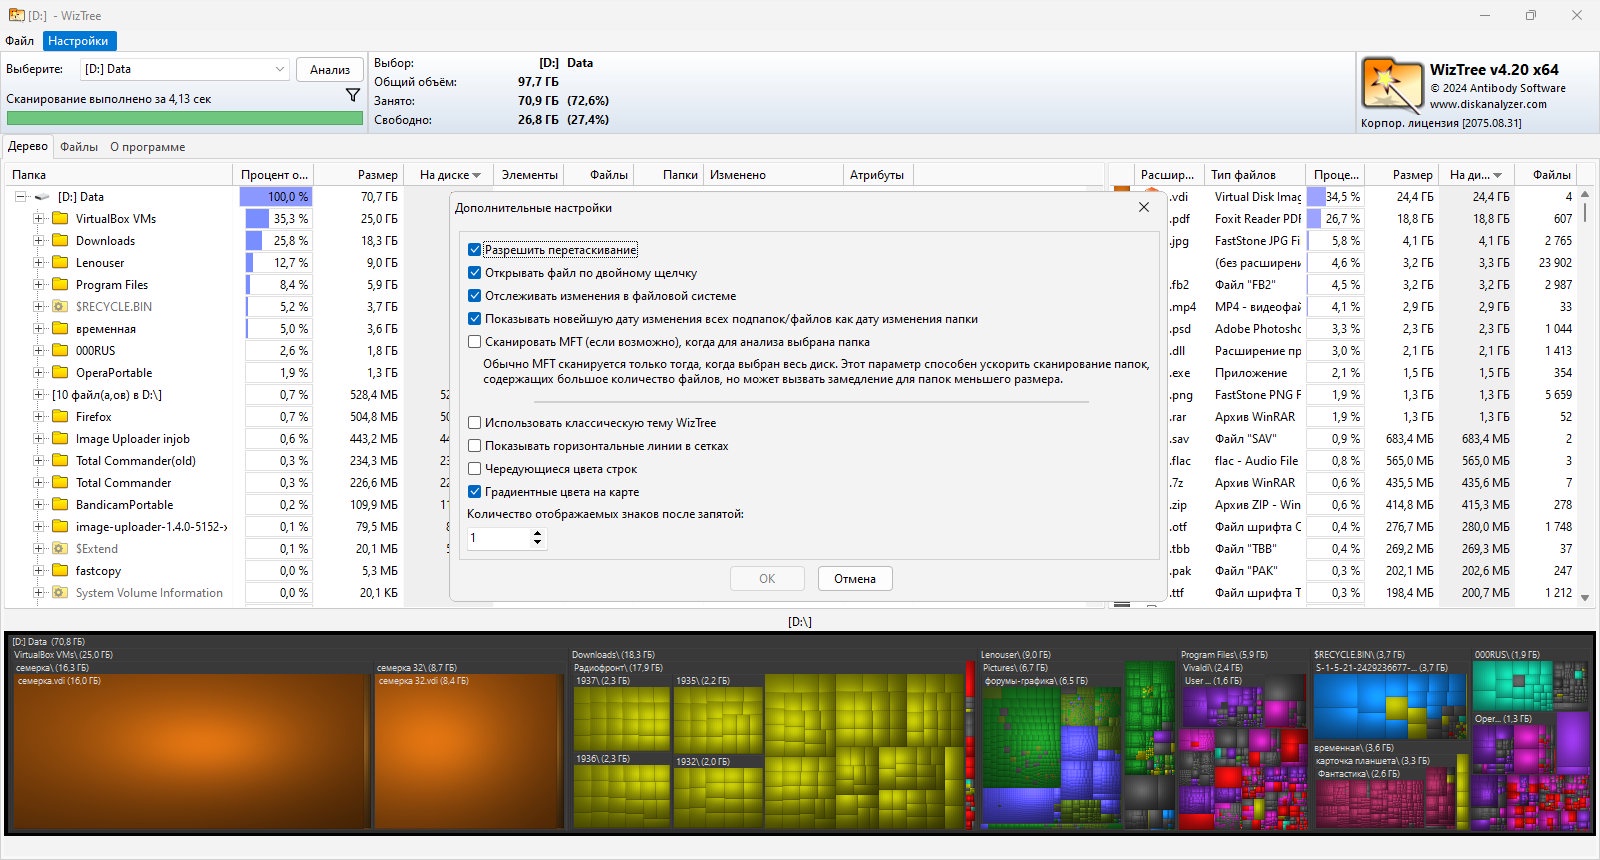Select the $Extend system folder icon
The width and height of the screenshot is (1600, 860).
pyautogui.click(x=60, y=548)
